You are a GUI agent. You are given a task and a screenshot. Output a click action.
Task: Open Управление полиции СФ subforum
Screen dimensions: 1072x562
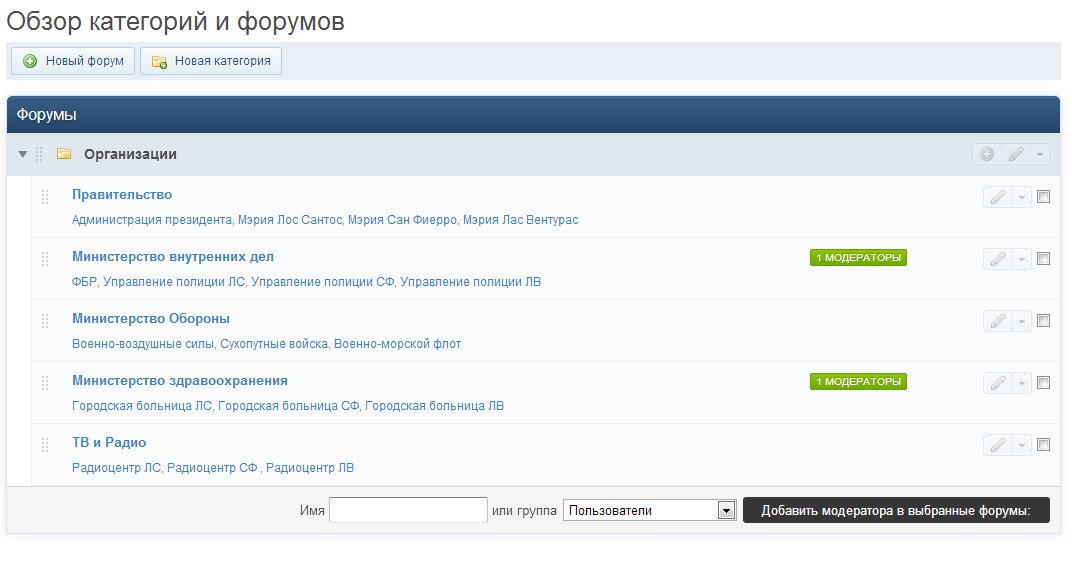(323, 282)
